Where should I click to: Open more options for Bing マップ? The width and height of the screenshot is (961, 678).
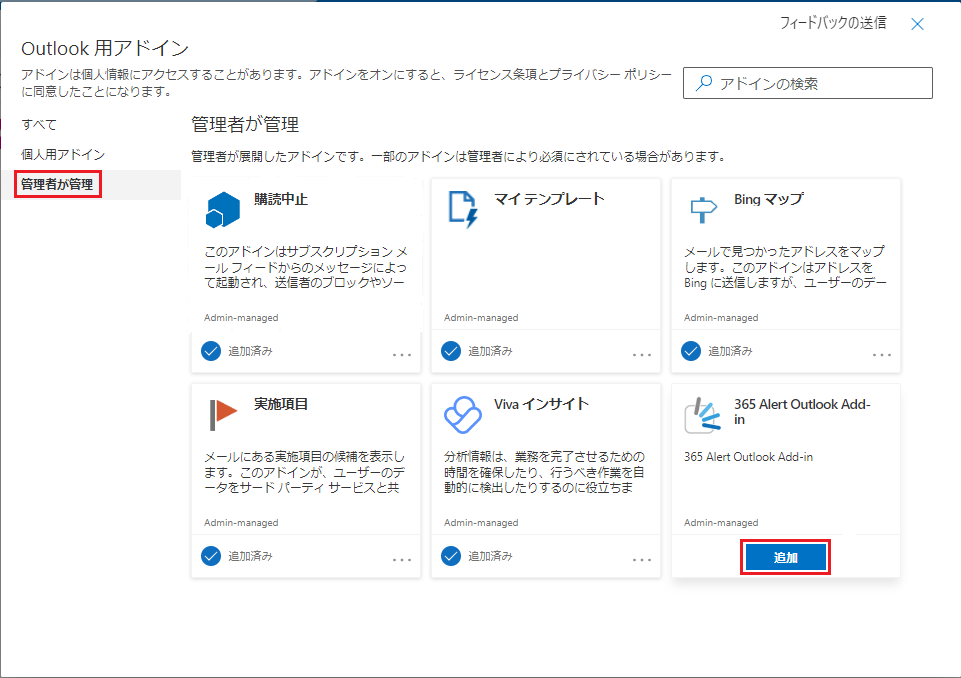[x=882, y=354]
